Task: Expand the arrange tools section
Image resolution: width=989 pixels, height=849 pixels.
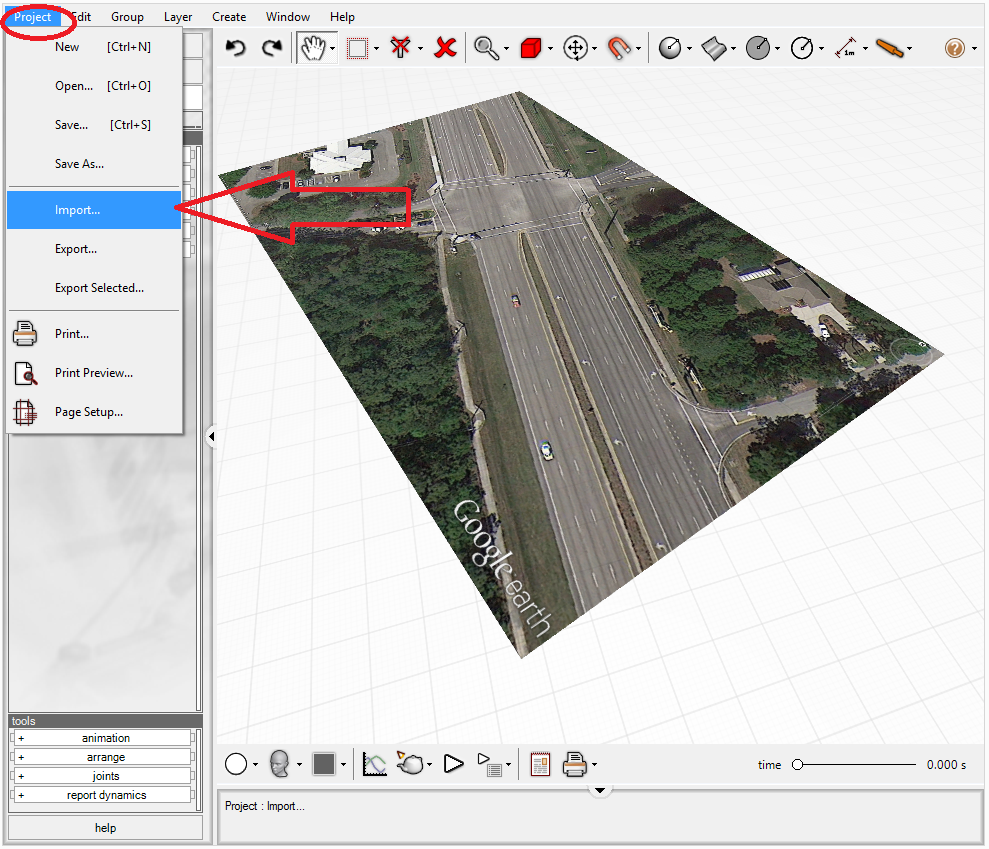Action: tap(102, 757)
